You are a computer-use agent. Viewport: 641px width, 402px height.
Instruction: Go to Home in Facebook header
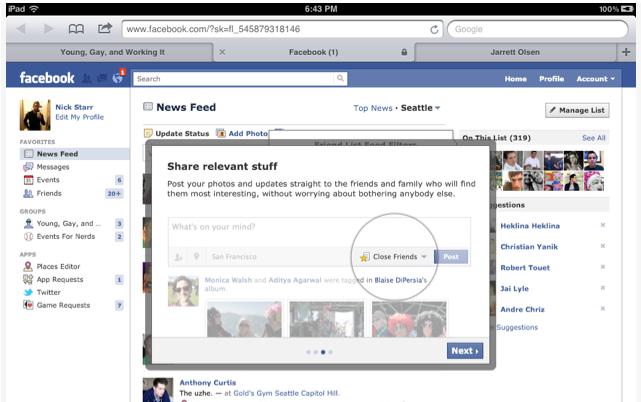pyautogui.click(x=515, y=79)
